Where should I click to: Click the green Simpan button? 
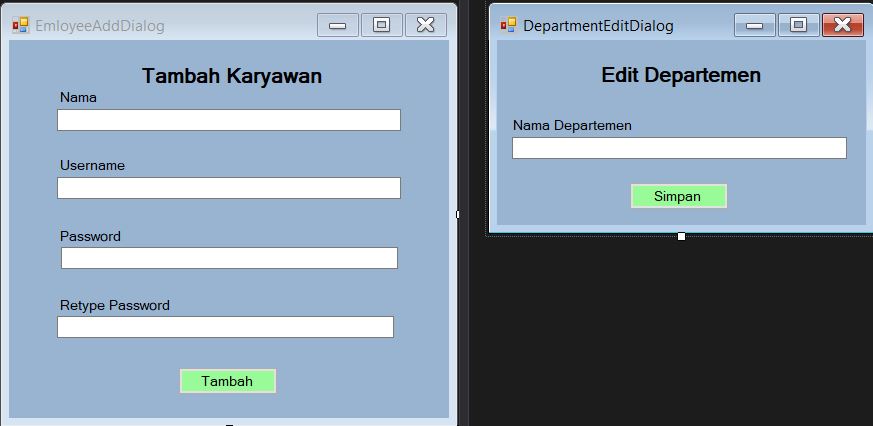coord(679,197)
